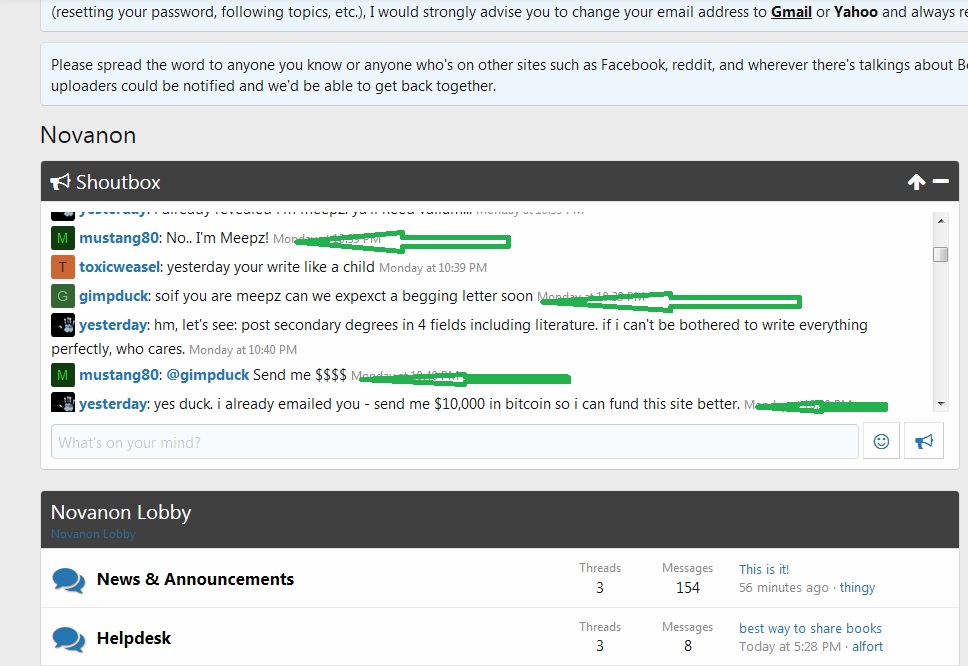Open the emoji smiley picker
Viewport: 968px width, 666px height.
[881, 441]
